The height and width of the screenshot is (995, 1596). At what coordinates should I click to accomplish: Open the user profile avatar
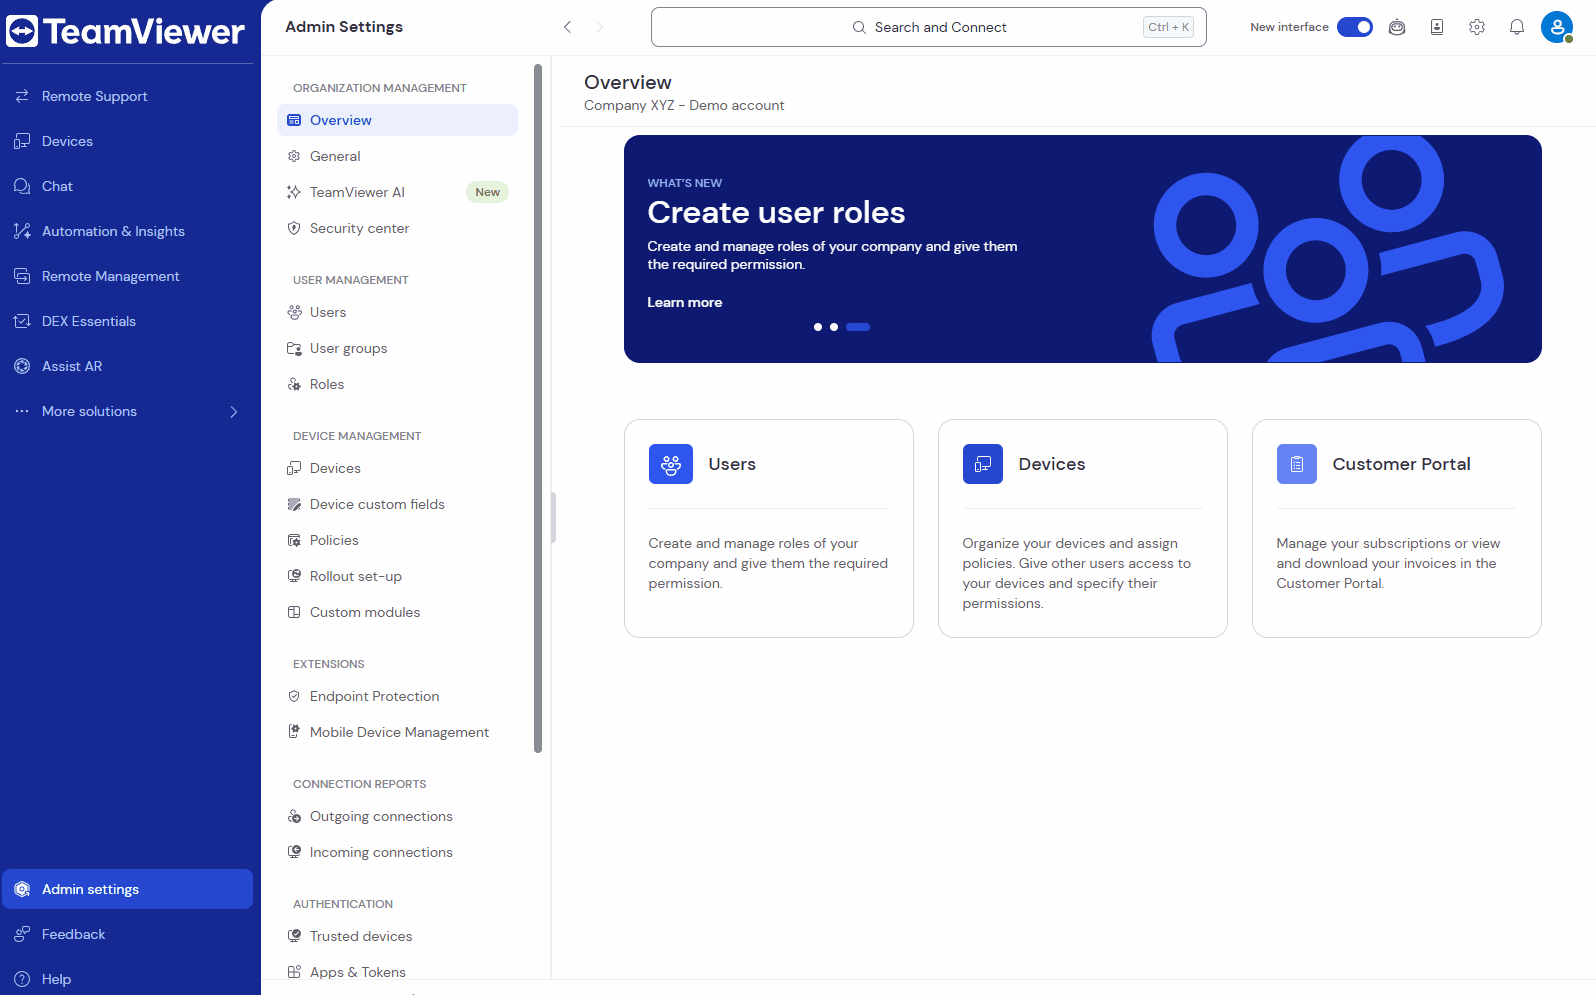click(1557, 27)
